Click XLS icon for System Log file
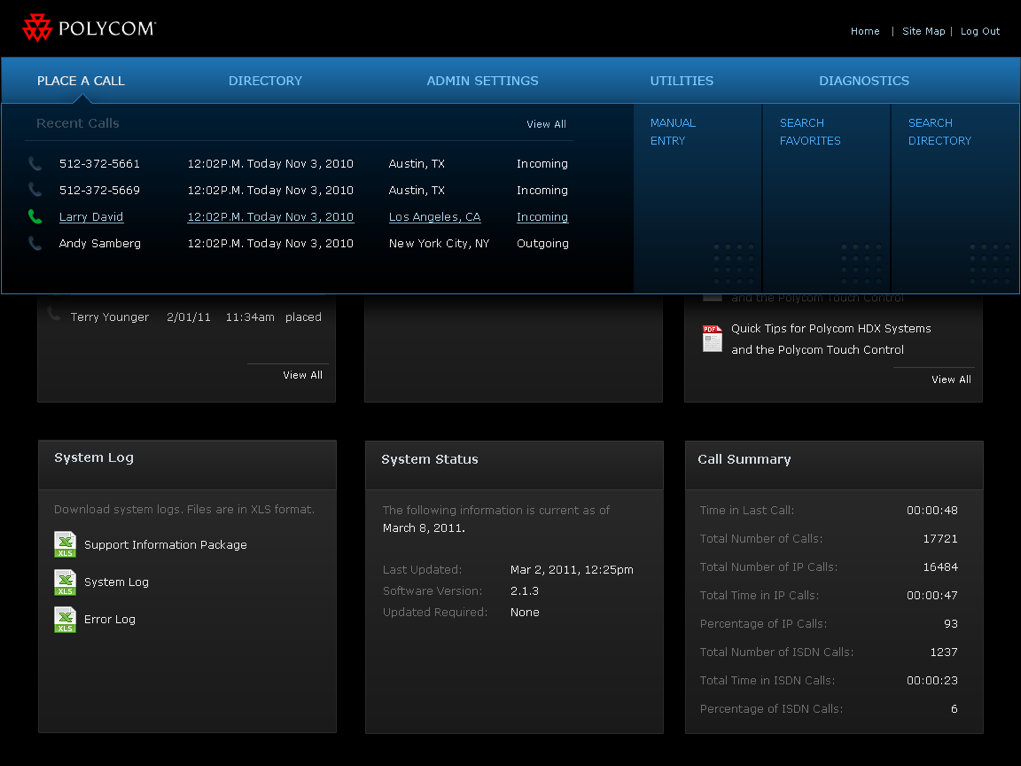The image size is (1021, 766). (x=65, y=582)
